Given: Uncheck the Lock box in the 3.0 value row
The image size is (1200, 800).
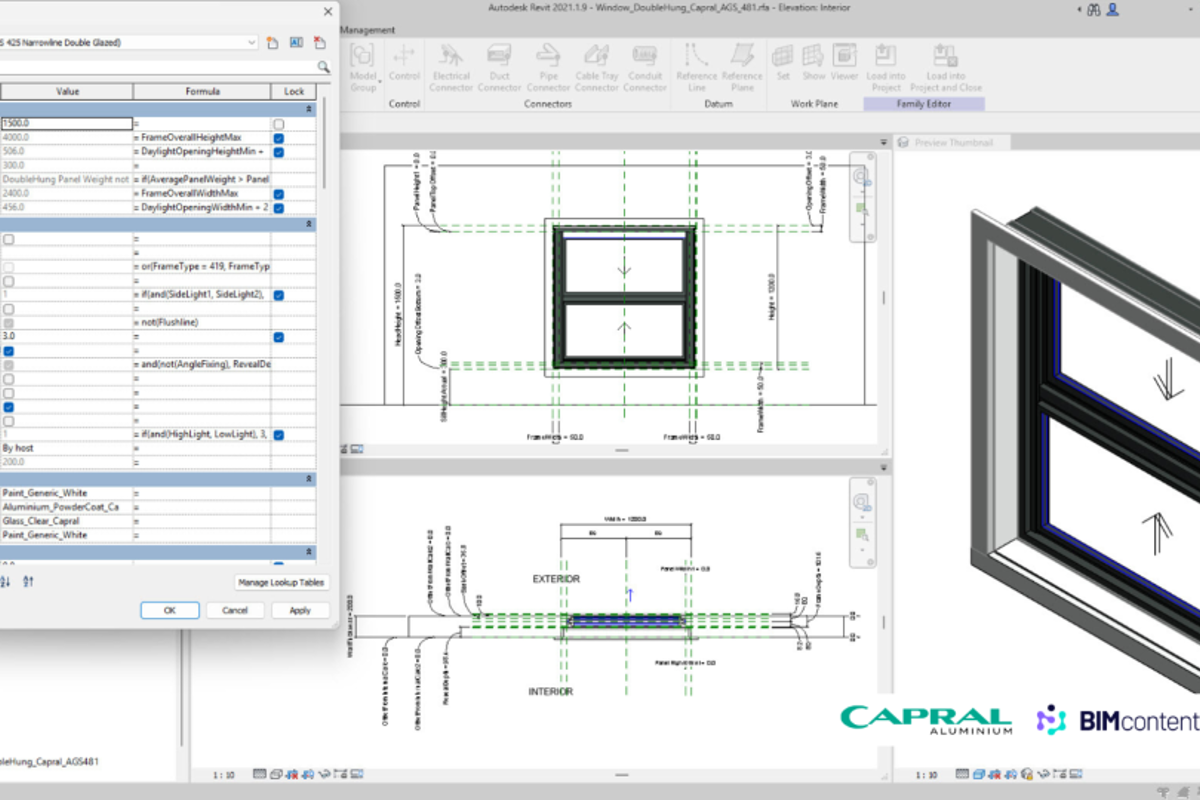Looking at the screenshot, I should click(x=279, y=338).
